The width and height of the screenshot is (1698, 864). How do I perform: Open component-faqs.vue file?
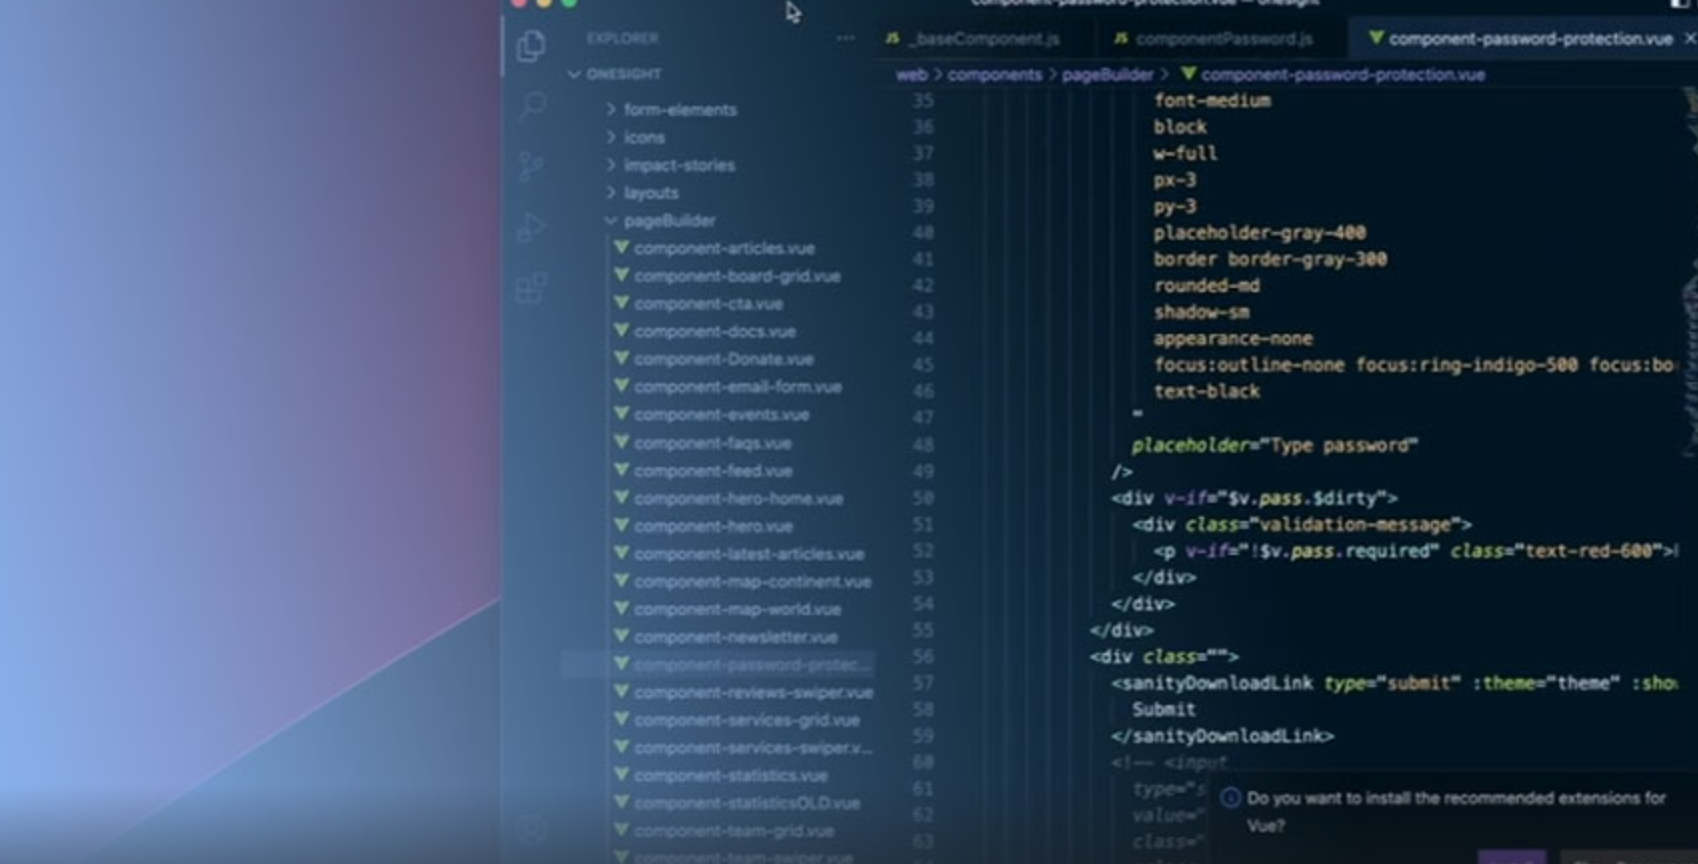(x=713, y=443)
